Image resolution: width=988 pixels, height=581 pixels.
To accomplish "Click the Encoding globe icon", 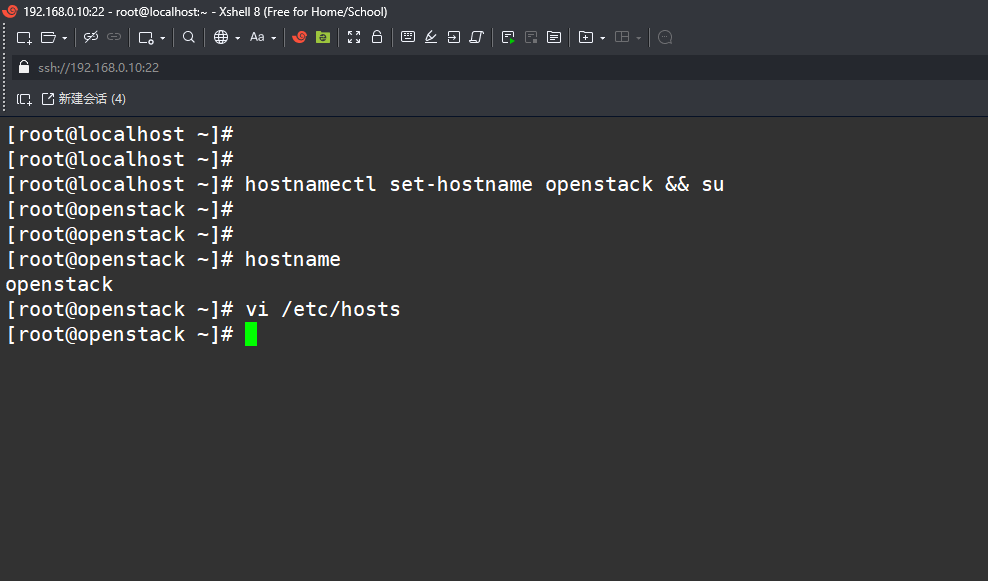I will 221,37.
